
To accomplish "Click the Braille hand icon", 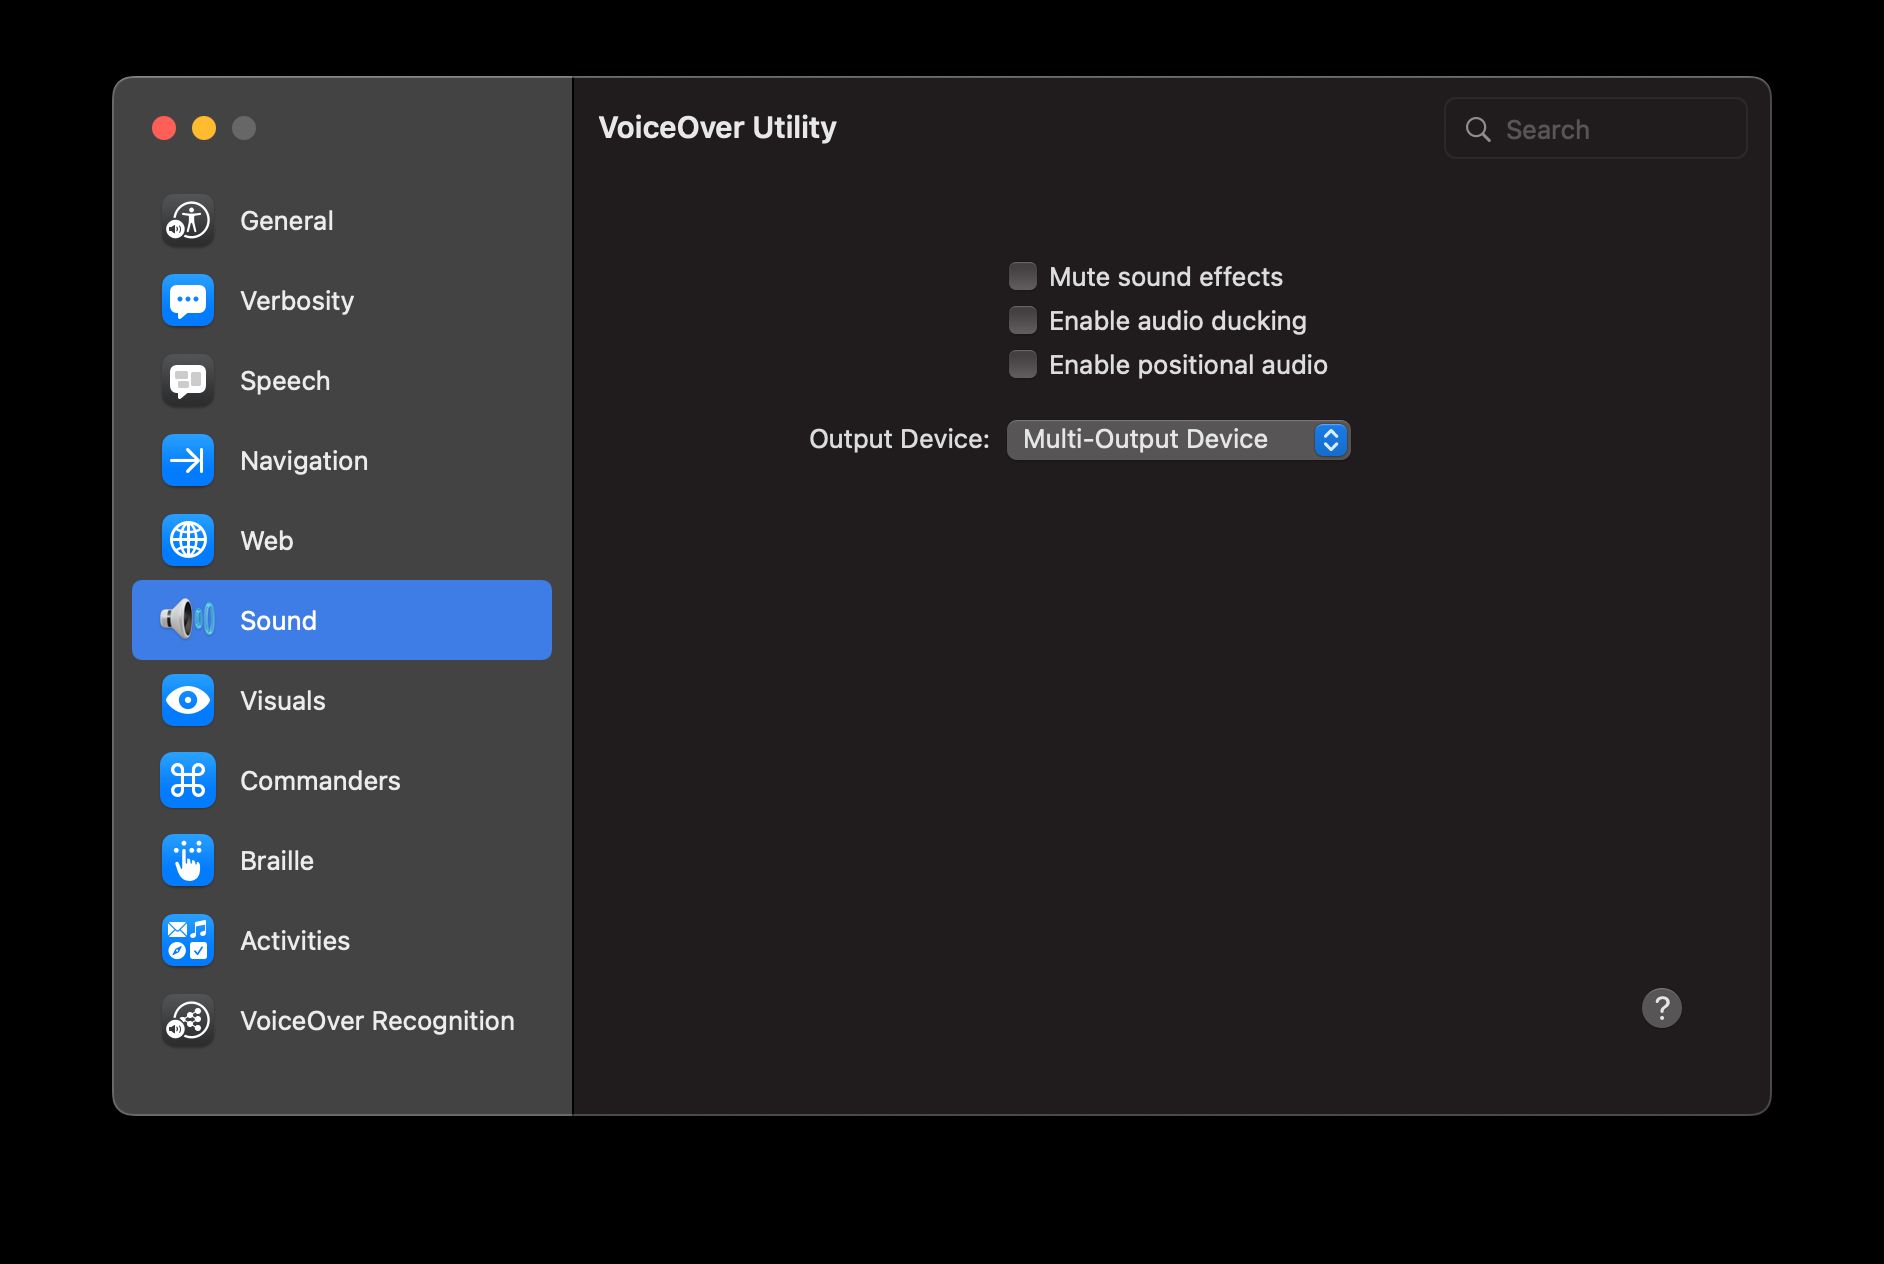I will [187, 860].
